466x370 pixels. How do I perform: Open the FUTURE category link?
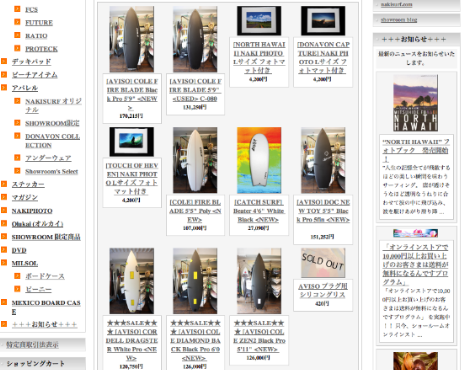pyautogui.click(x=39, y=23)
